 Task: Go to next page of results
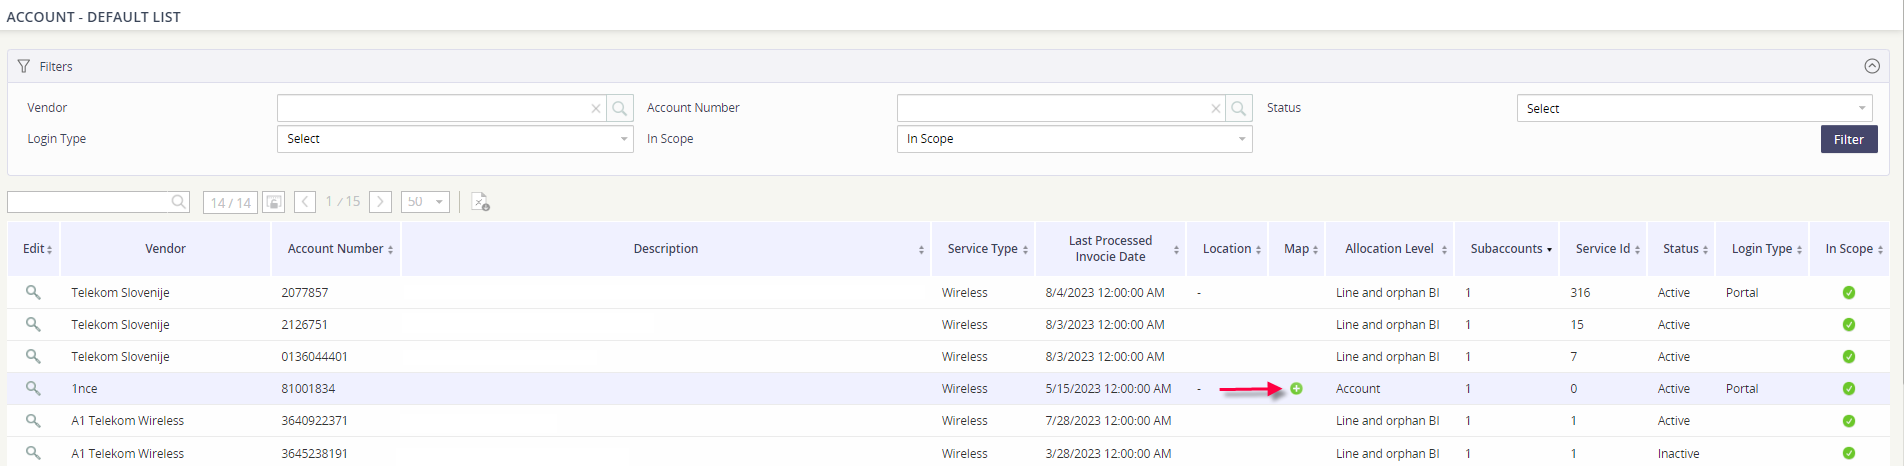click(380, 202)
